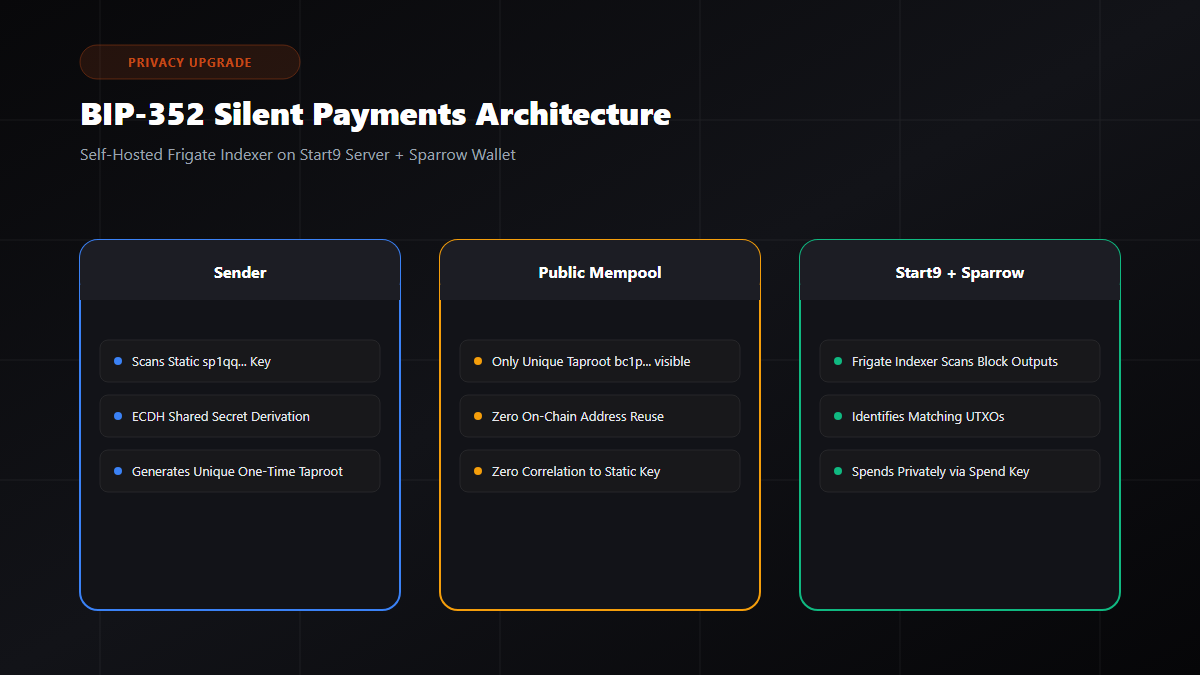This screenshot has height=675, width=1200.
Task: Click blue bullet beside ECDH Shared Secret Derivation
Action: 118,416
